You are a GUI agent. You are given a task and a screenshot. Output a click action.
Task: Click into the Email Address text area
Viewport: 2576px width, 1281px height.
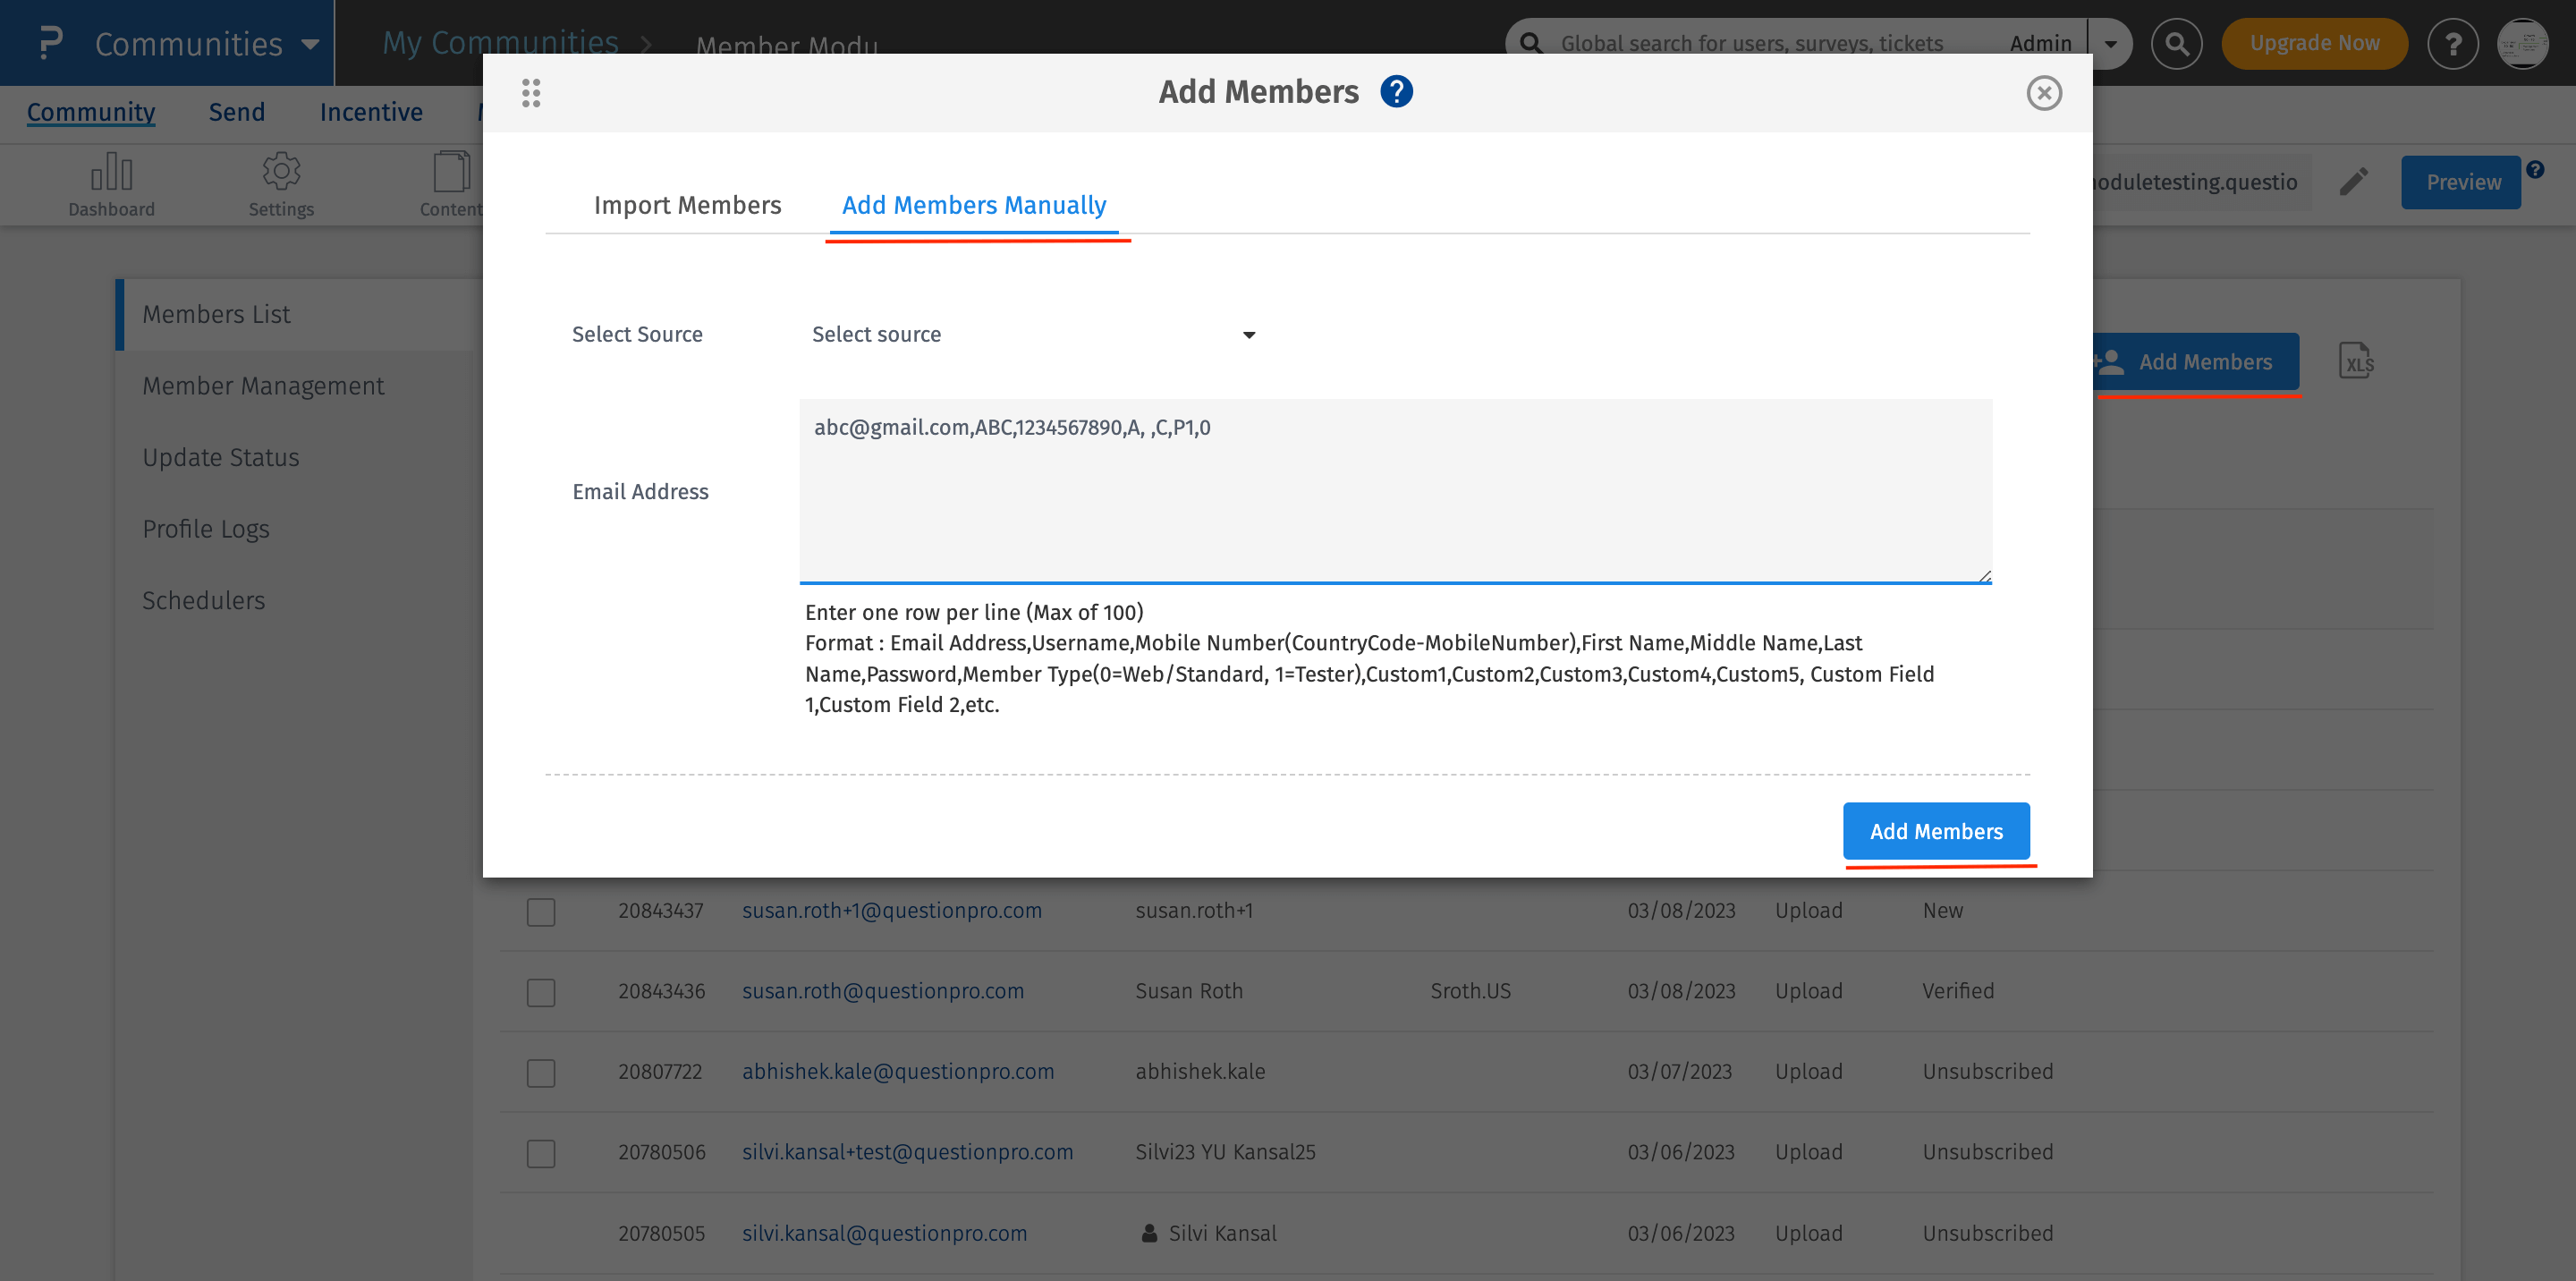pyautogui.click(x=1394, y=490)
